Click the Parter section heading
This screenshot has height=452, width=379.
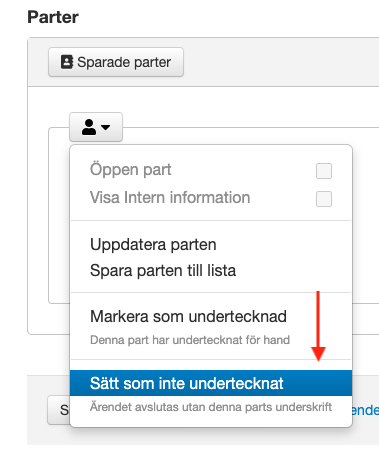[53, 17]
